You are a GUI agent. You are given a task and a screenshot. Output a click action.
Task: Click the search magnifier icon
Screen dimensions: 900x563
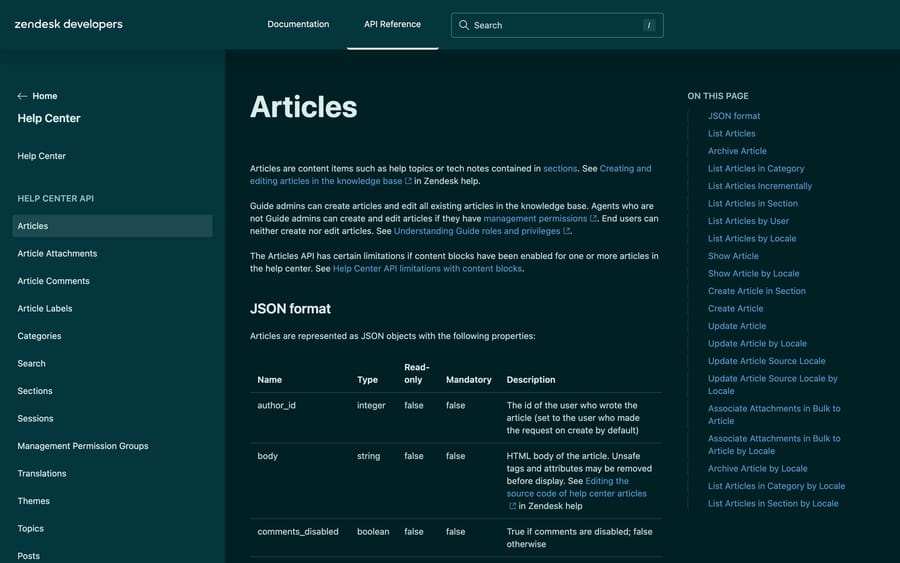464,25
